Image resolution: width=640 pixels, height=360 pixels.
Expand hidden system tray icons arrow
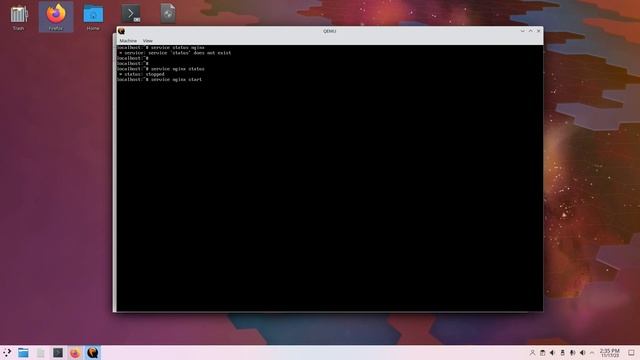(x=592, y=353)
